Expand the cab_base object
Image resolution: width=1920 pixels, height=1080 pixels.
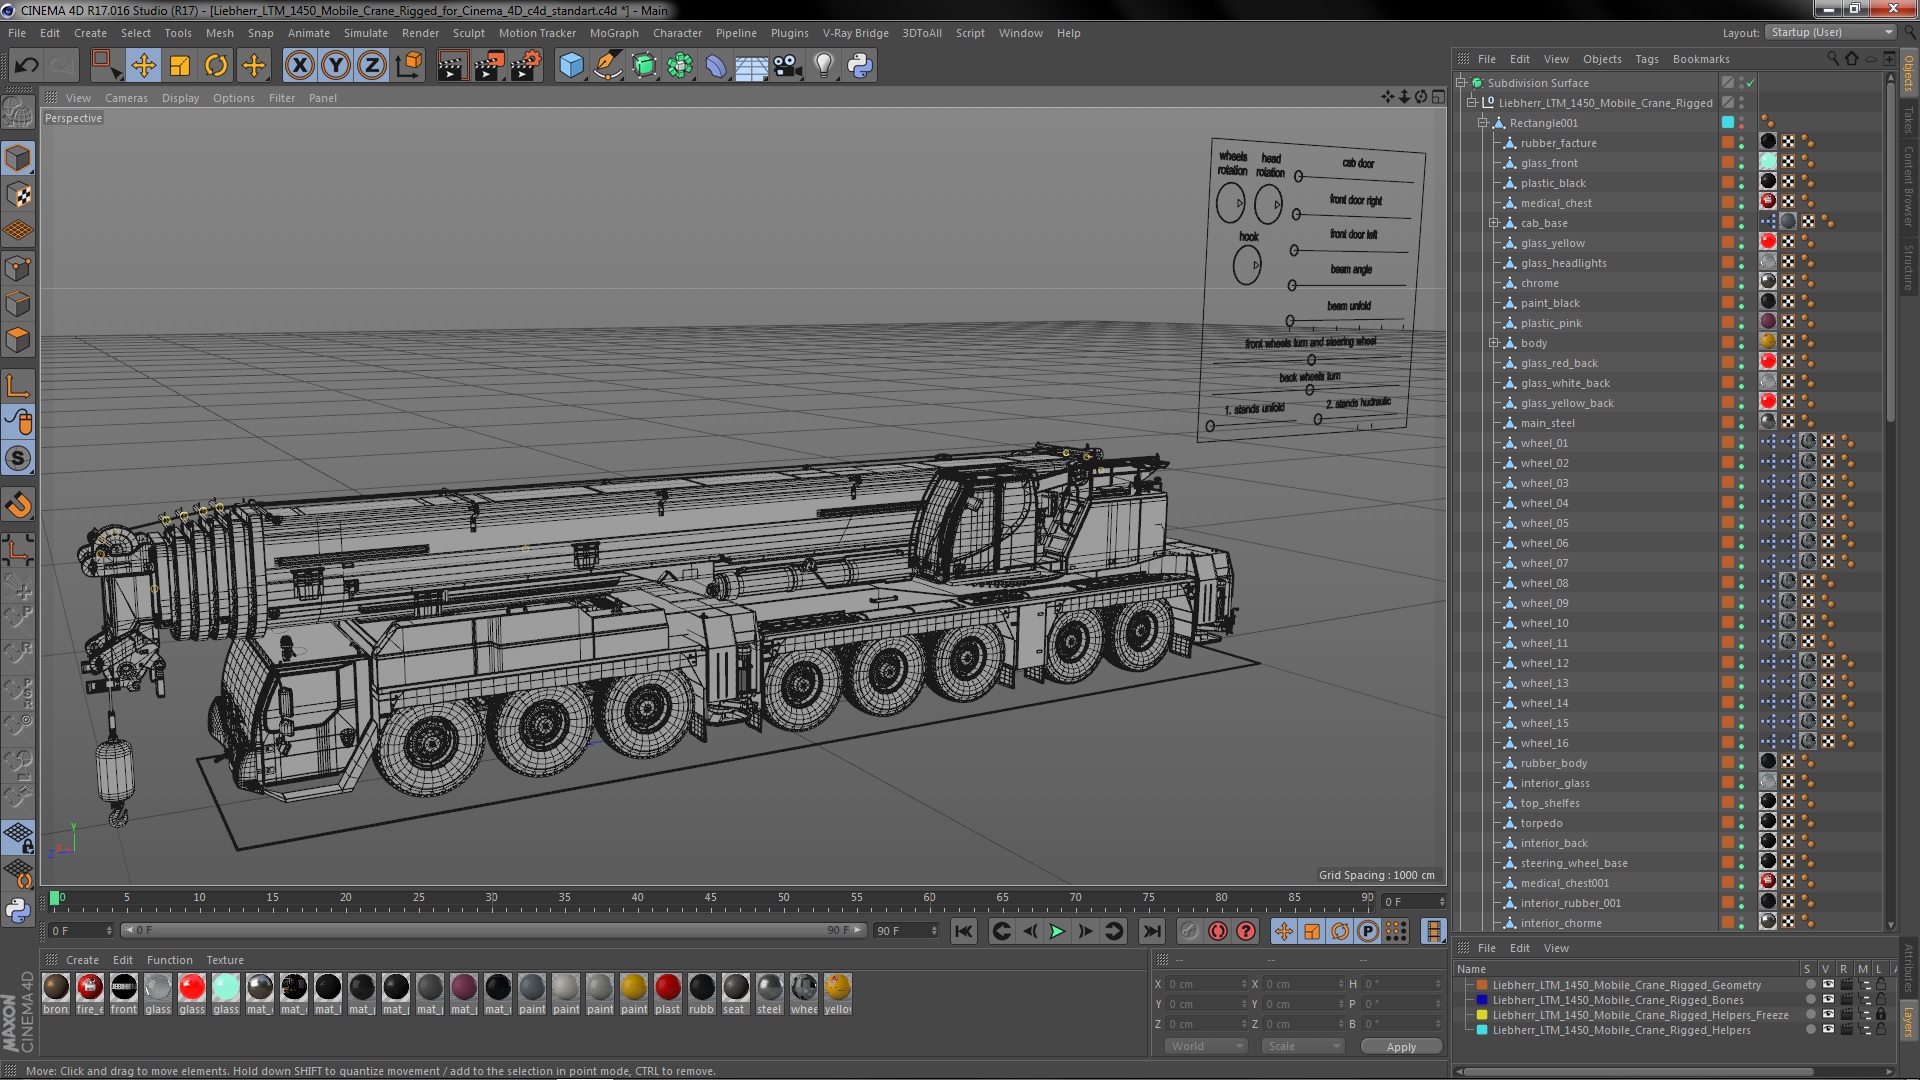tap(1494, 223)
